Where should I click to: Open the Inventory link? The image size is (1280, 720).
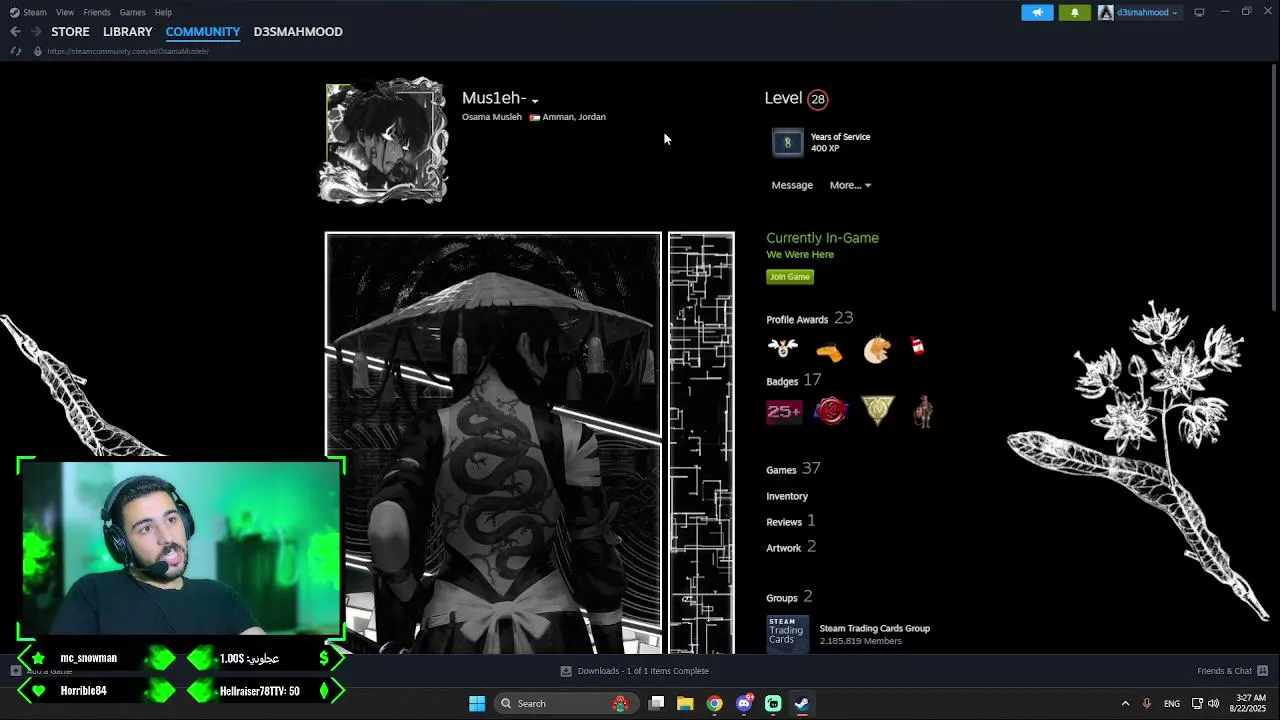point(787,496)
